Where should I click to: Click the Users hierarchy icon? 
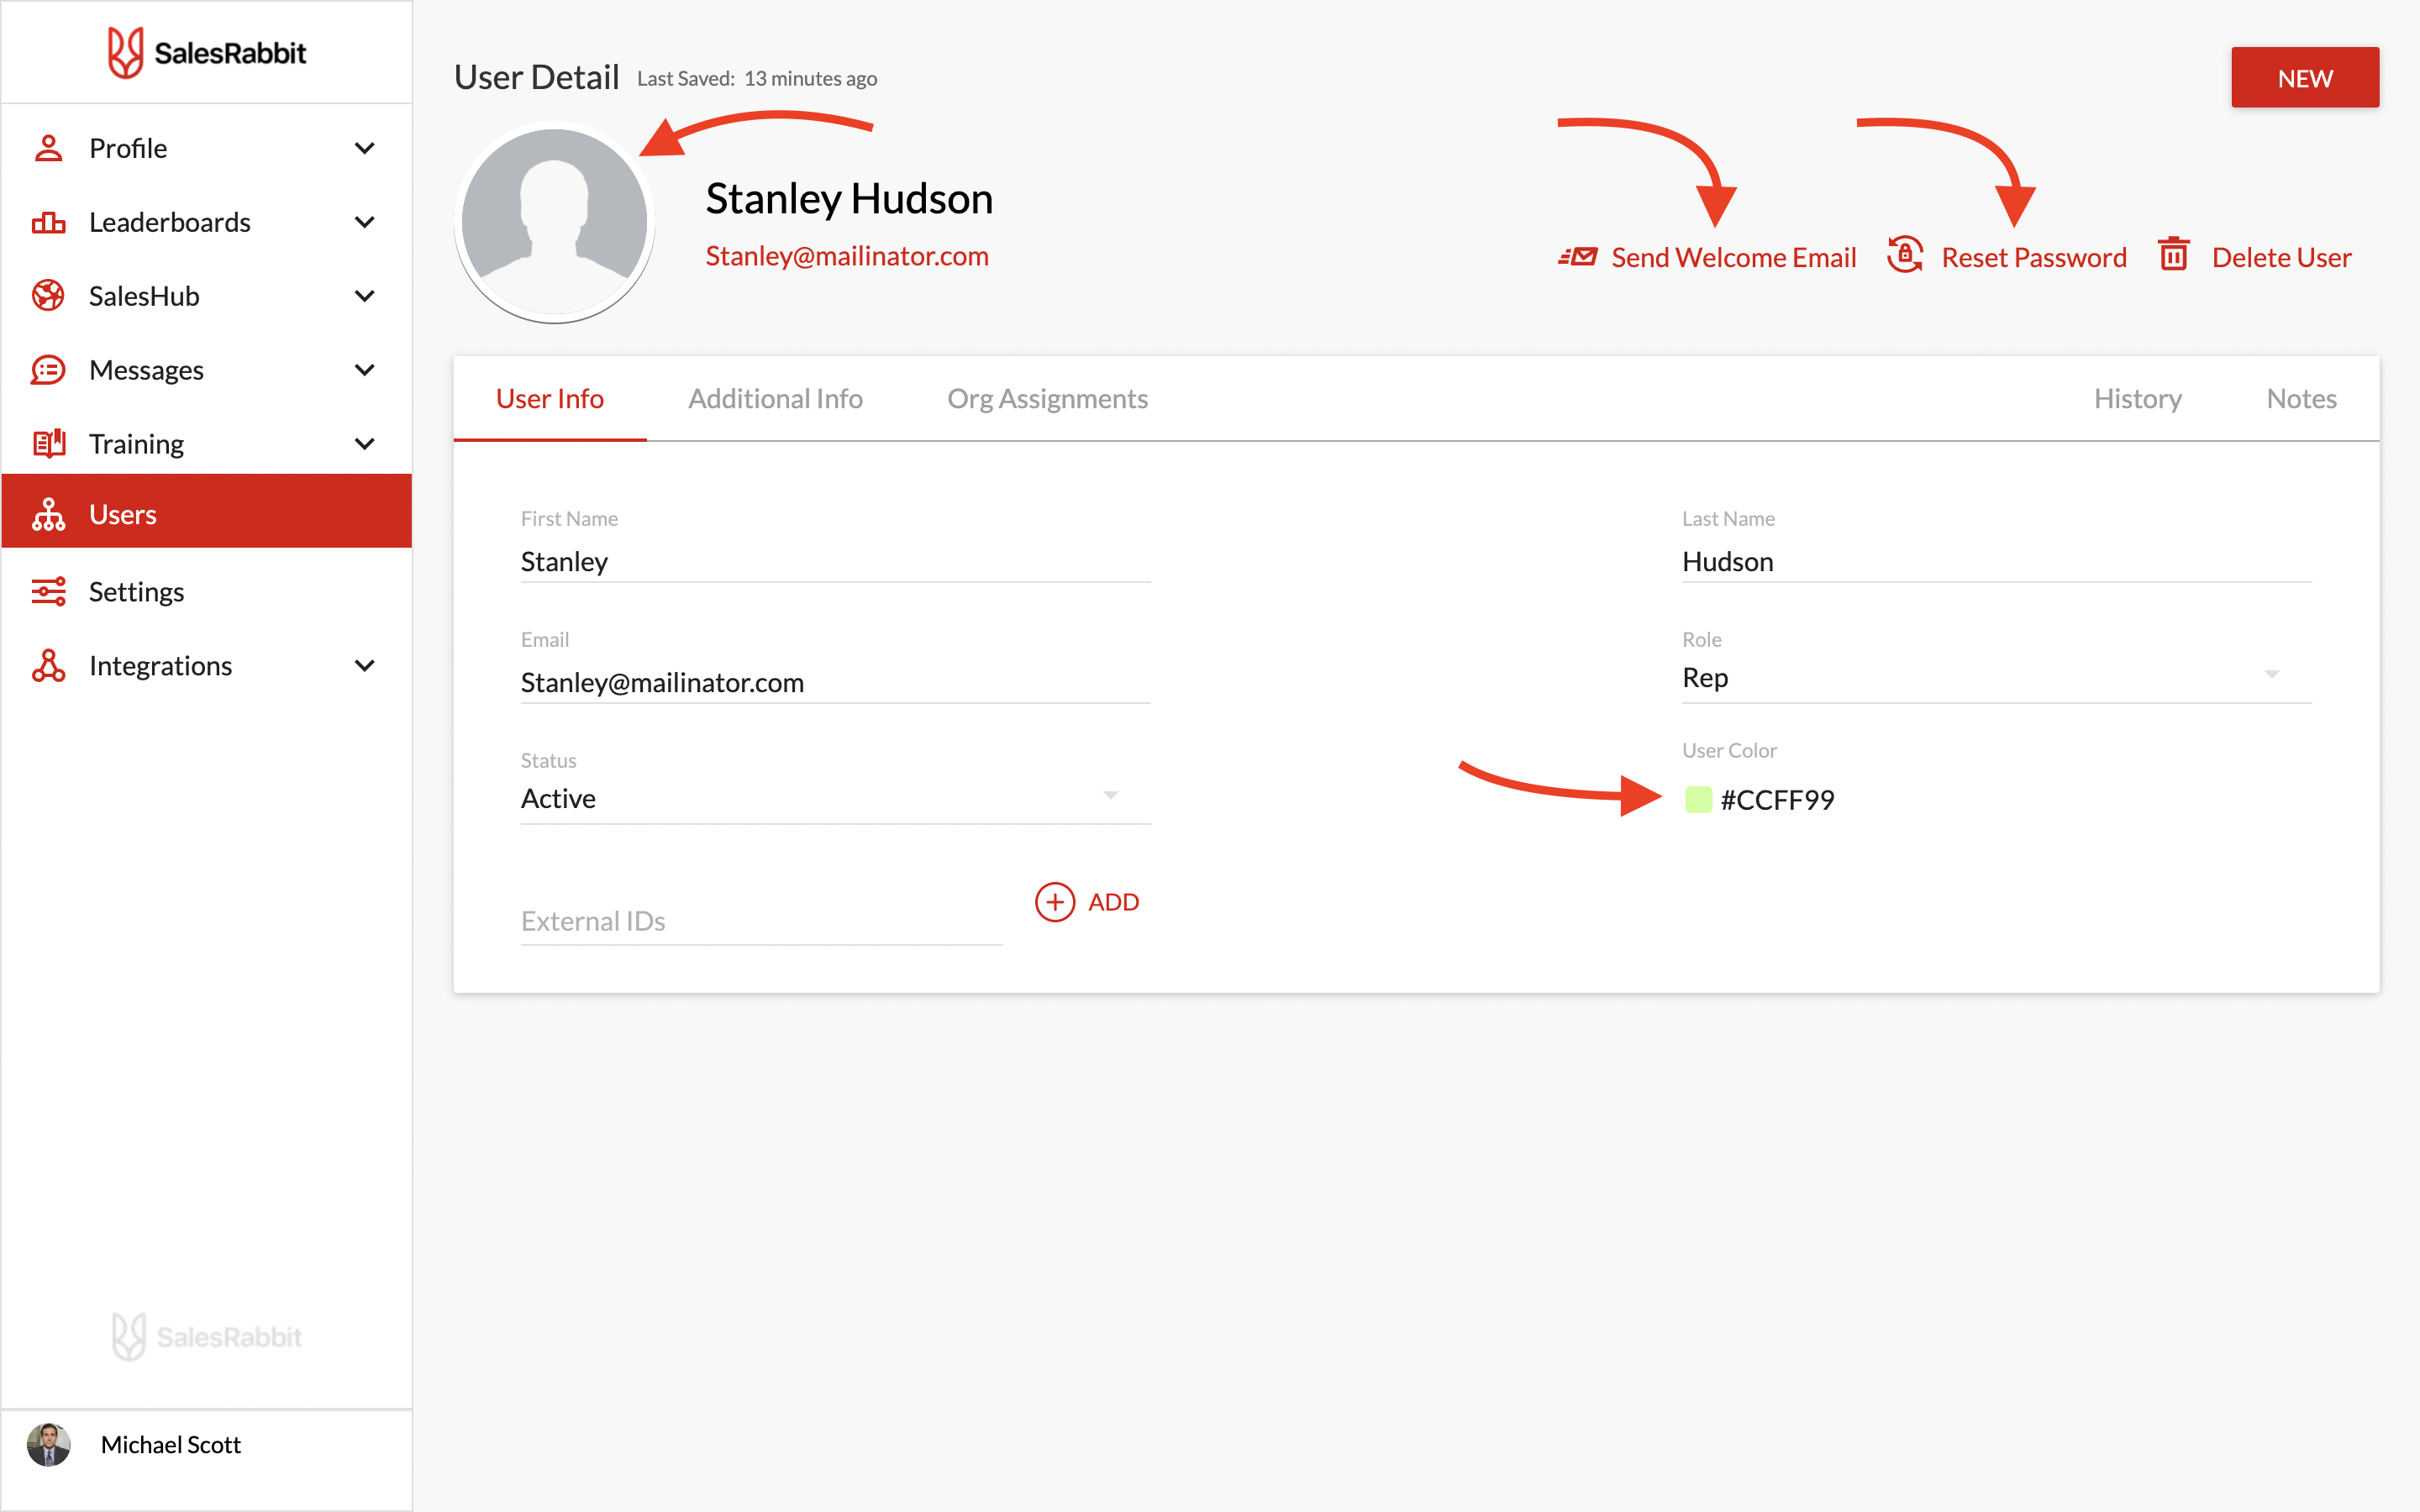click(x=48, y=514)
